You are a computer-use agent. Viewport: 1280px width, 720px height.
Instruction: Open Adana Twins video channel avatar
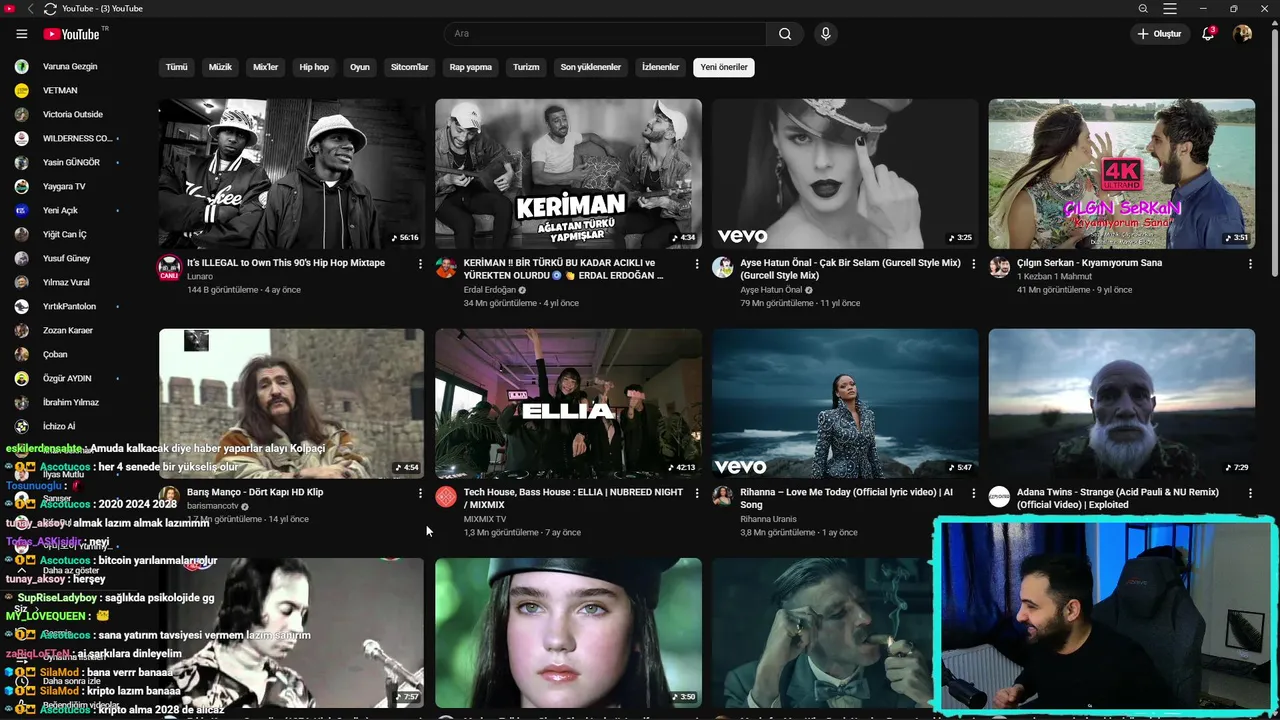999,496
